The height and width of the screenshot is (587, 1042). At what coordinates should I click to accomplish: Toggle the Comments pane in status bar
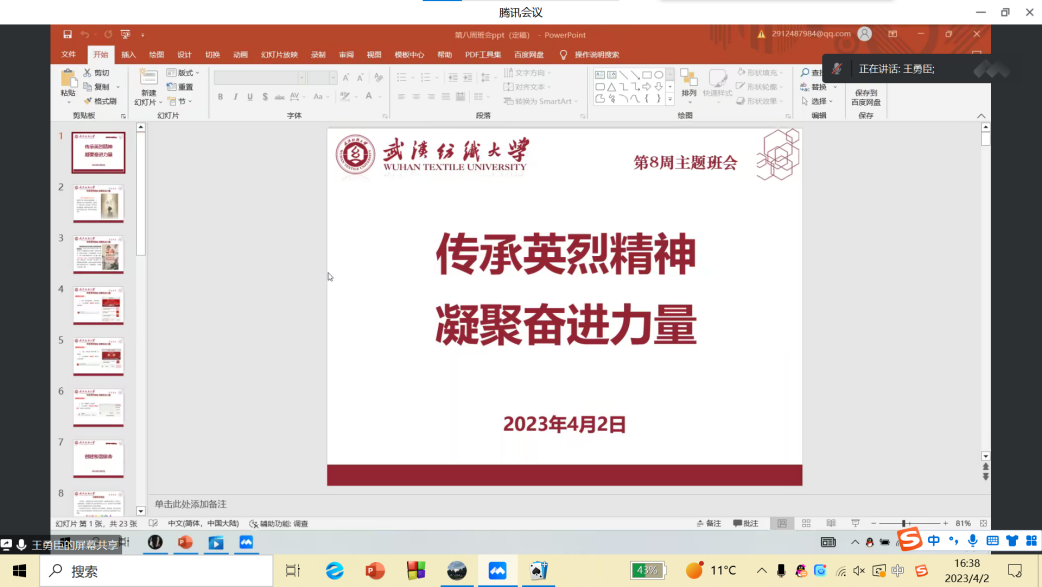(x=745, y=524)
